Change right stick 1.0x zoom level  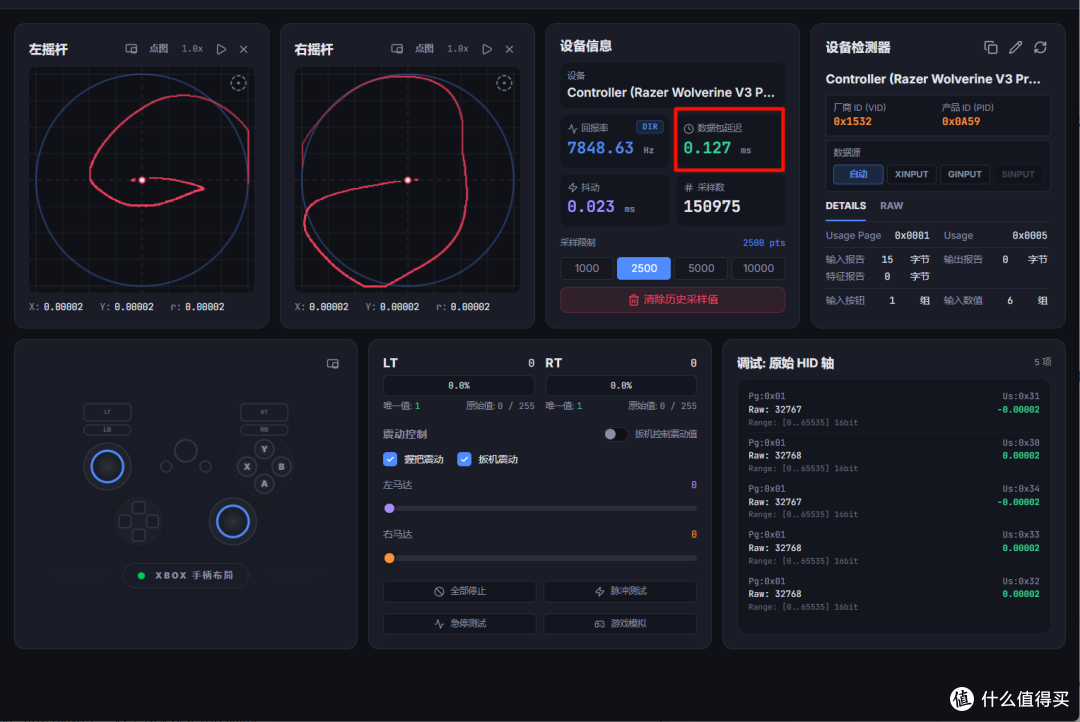pyautogui.click(x=458, y=49)
